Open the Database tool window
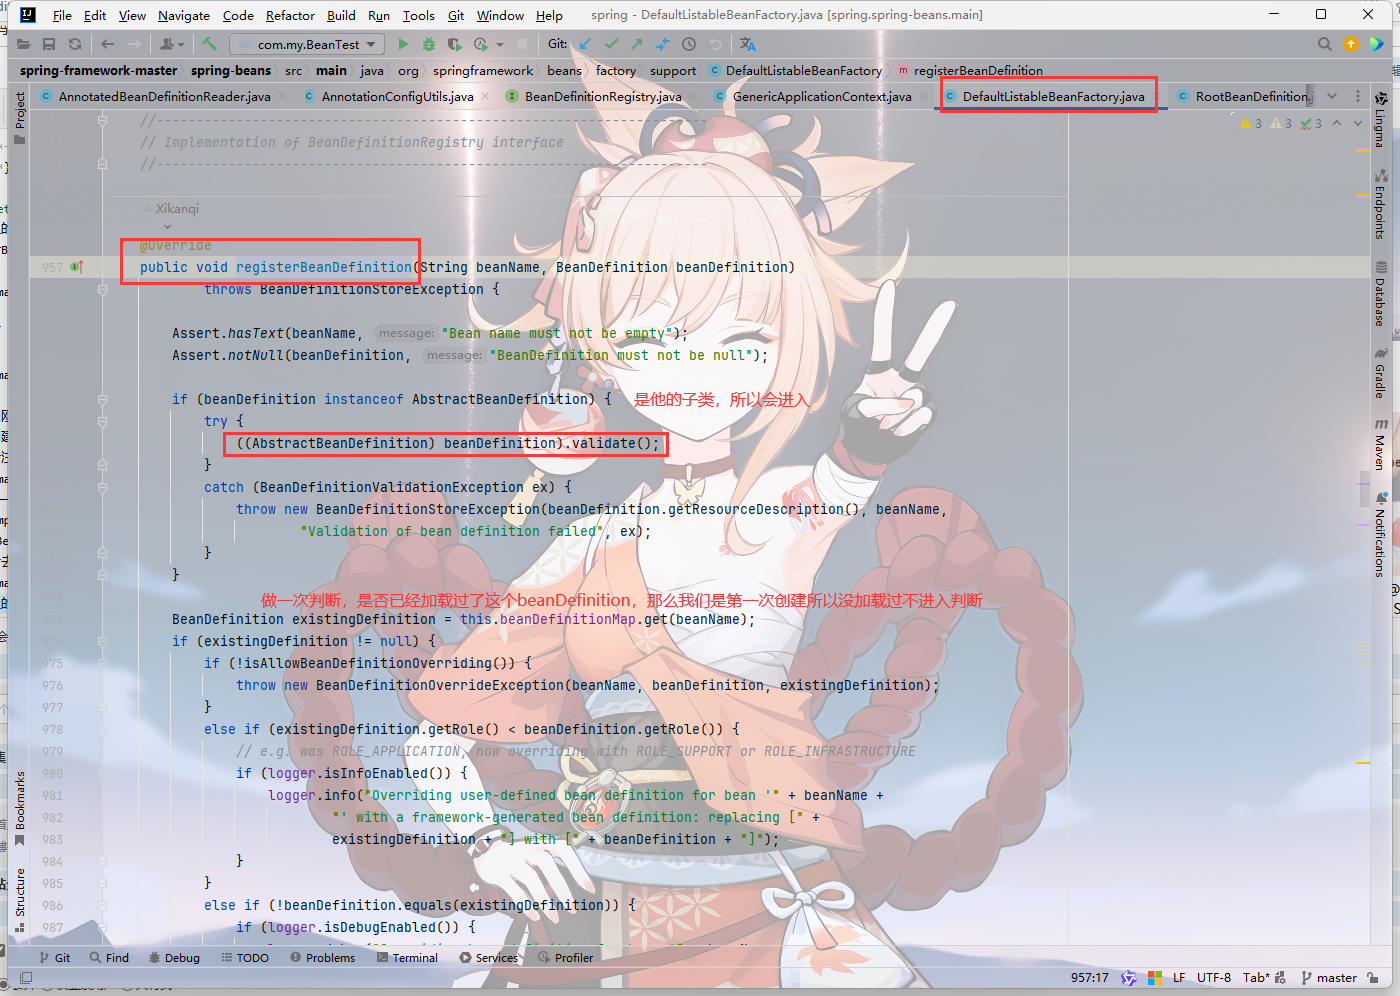The height and width of the screenshot is (996, 1400). pos(1381,293)
